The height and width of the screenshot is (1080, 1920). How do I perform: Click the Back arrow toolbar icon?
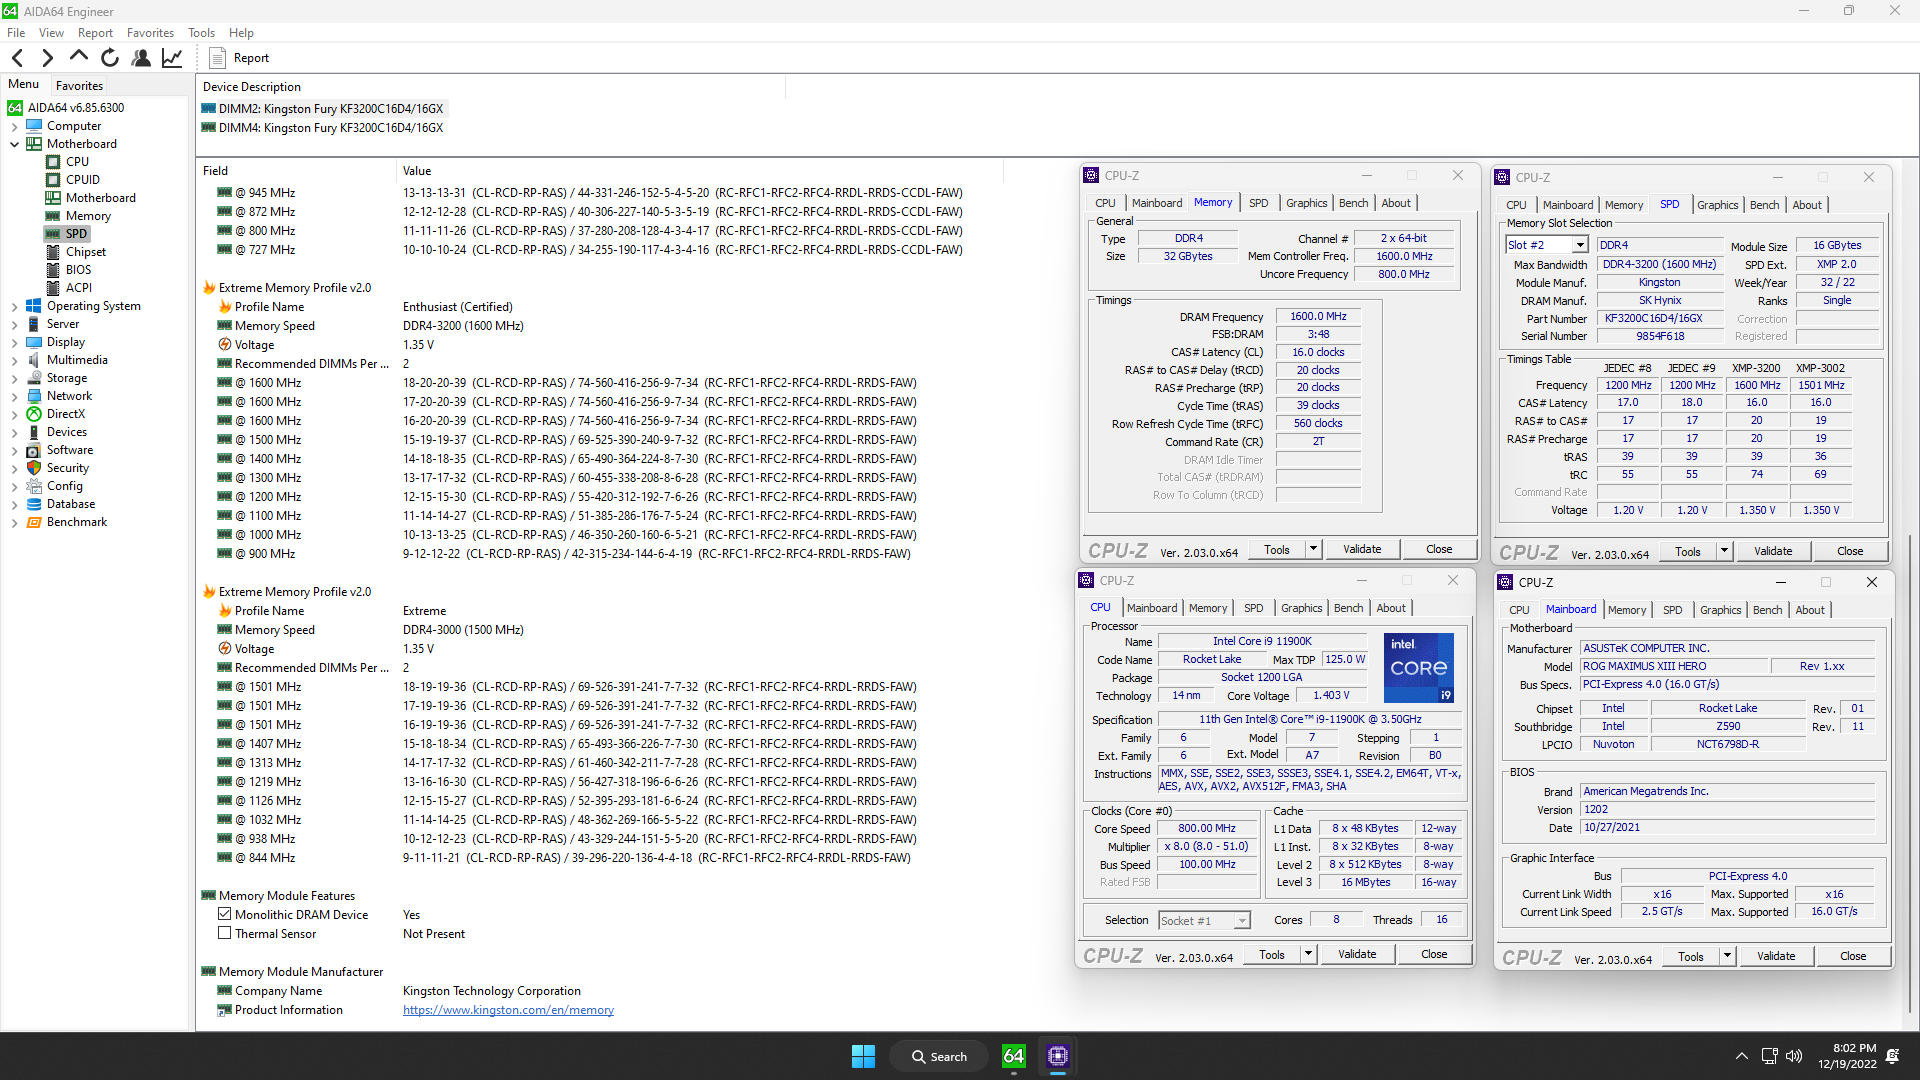(17, 58)
